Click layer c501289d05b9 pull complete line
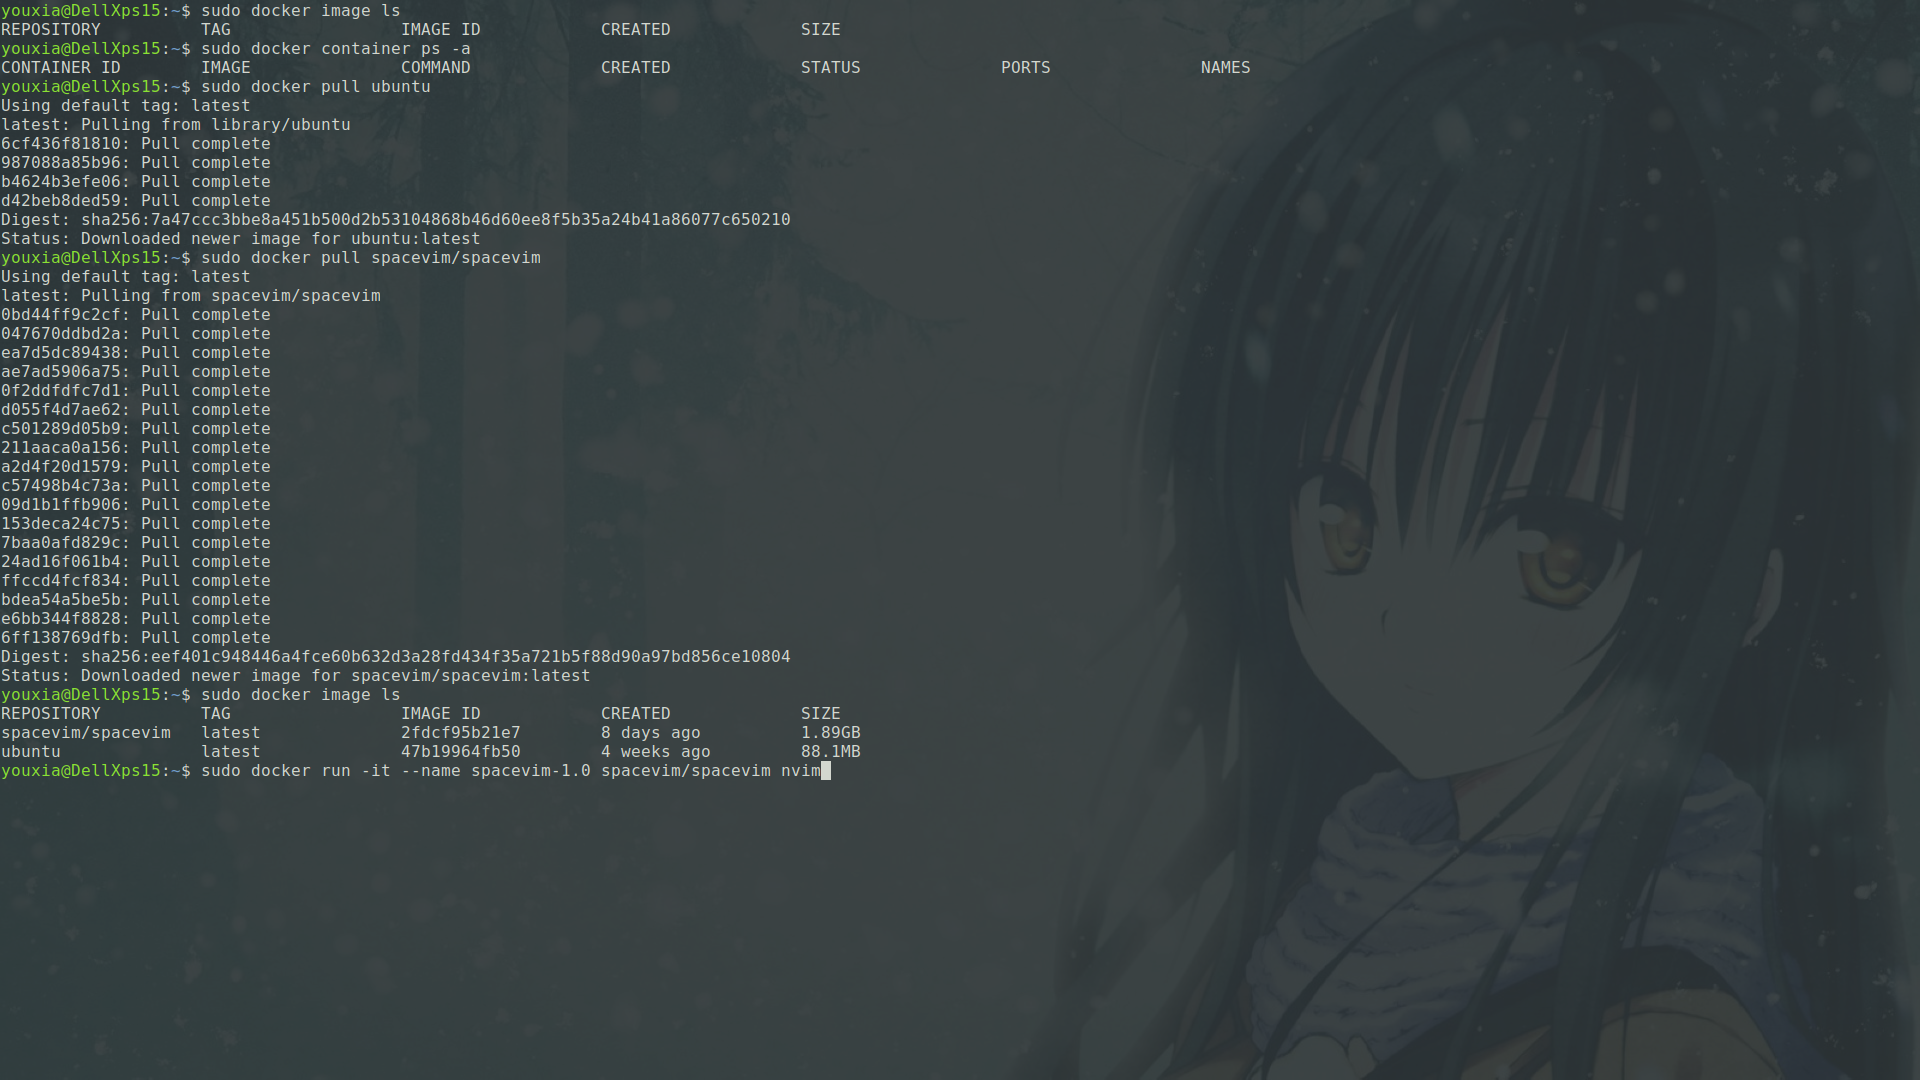 (x=136, y=429)
